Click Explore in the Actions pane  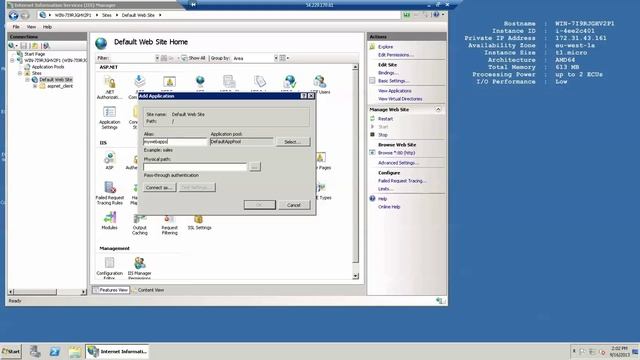pos(385,47)
